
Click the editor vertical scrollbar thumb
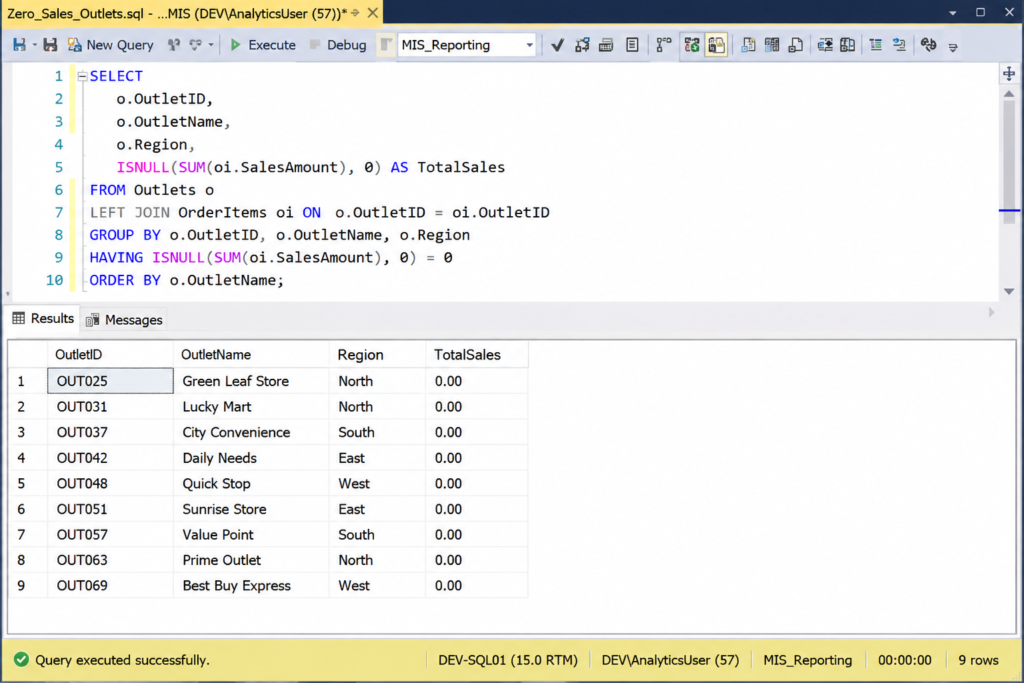pyautogui.click(x=1009, y=163)
